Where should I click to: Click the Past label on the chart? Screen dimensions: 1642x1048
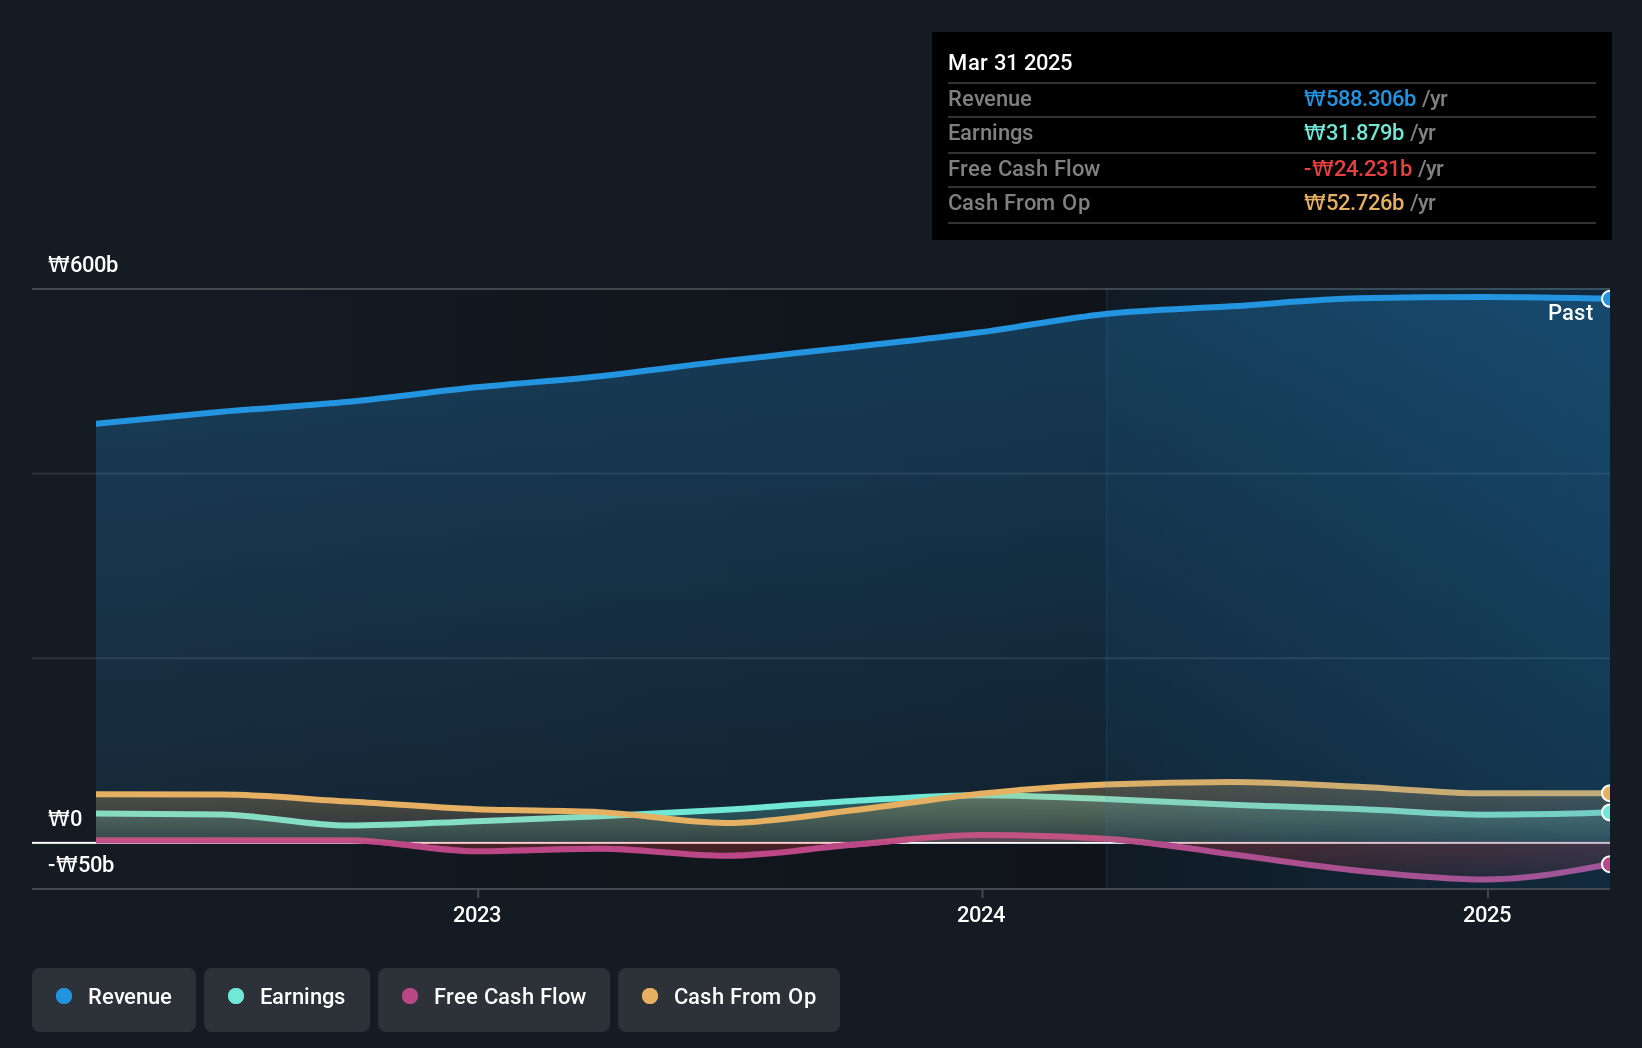[1570, 312]
